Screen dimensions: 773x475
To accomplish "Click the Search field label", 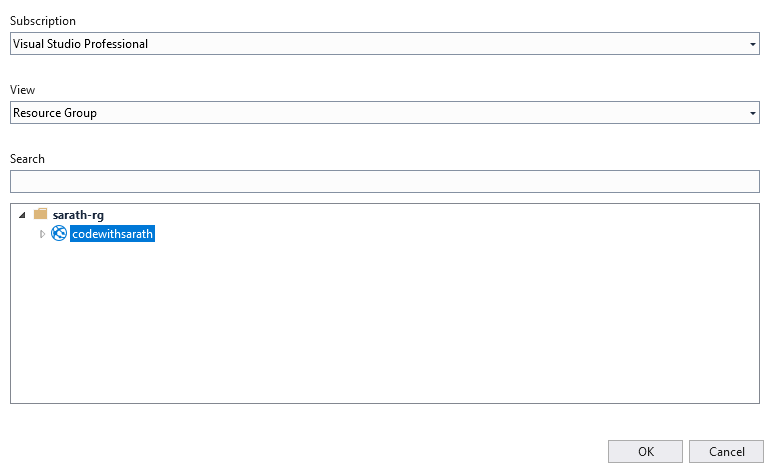I will [x=28, y=159].
